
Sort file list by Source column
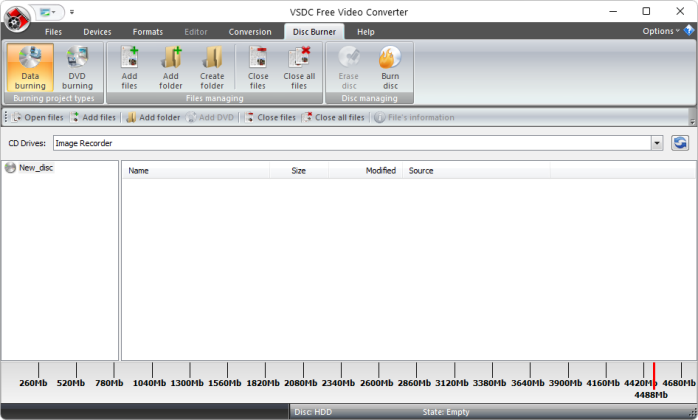click(x=476, y=171)
